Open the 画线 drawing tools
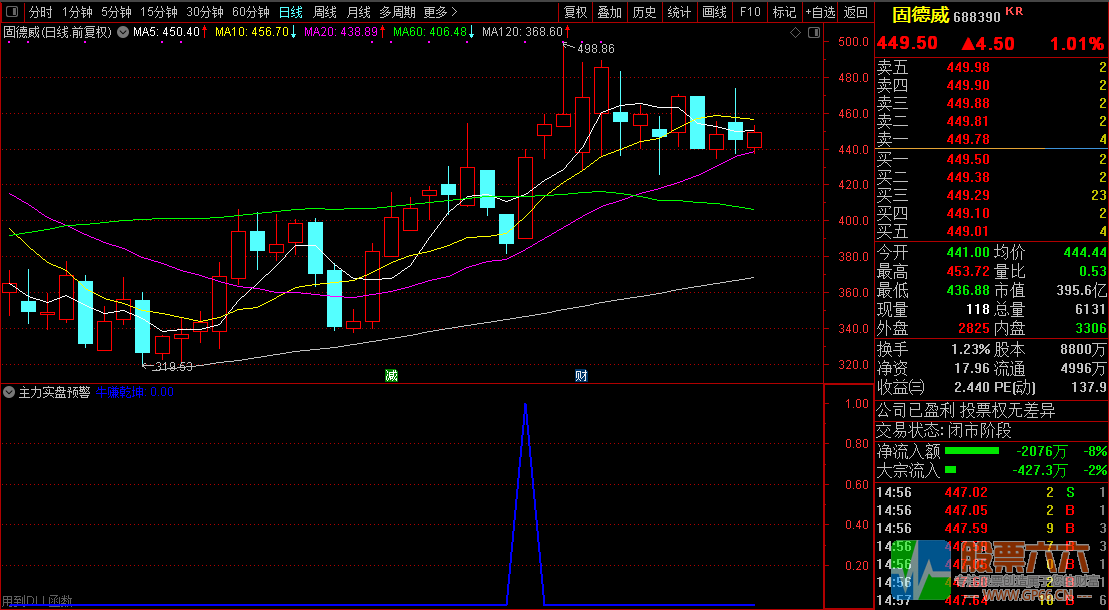Screen dimensions: 1109x610 coord(714,12)
